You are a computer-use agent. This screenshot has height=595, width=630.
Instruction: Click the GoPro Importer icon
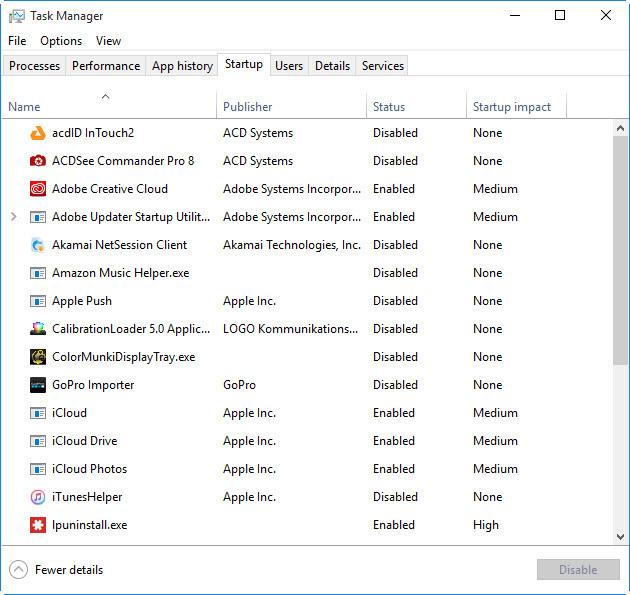pos(38,385)
